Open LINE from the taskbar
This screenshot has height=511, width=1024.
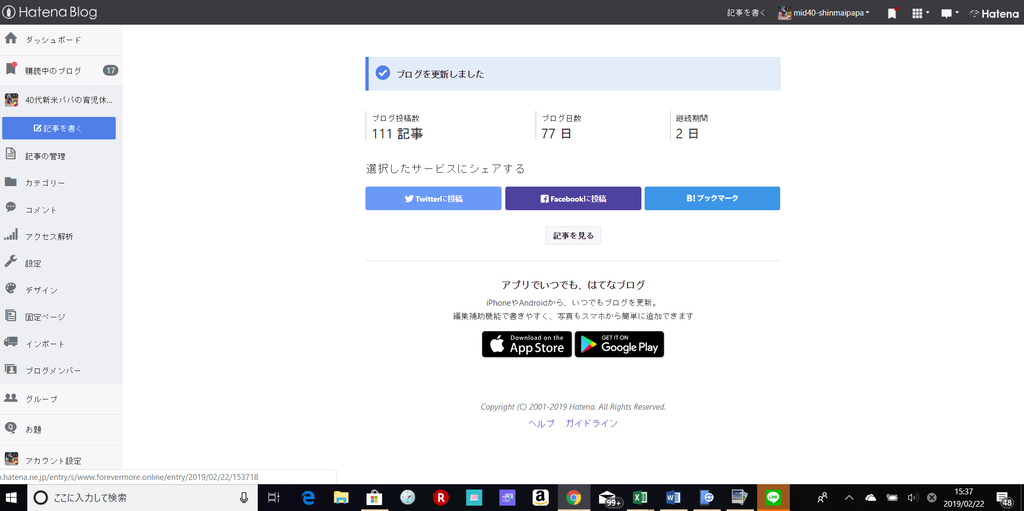pos(773,498)
